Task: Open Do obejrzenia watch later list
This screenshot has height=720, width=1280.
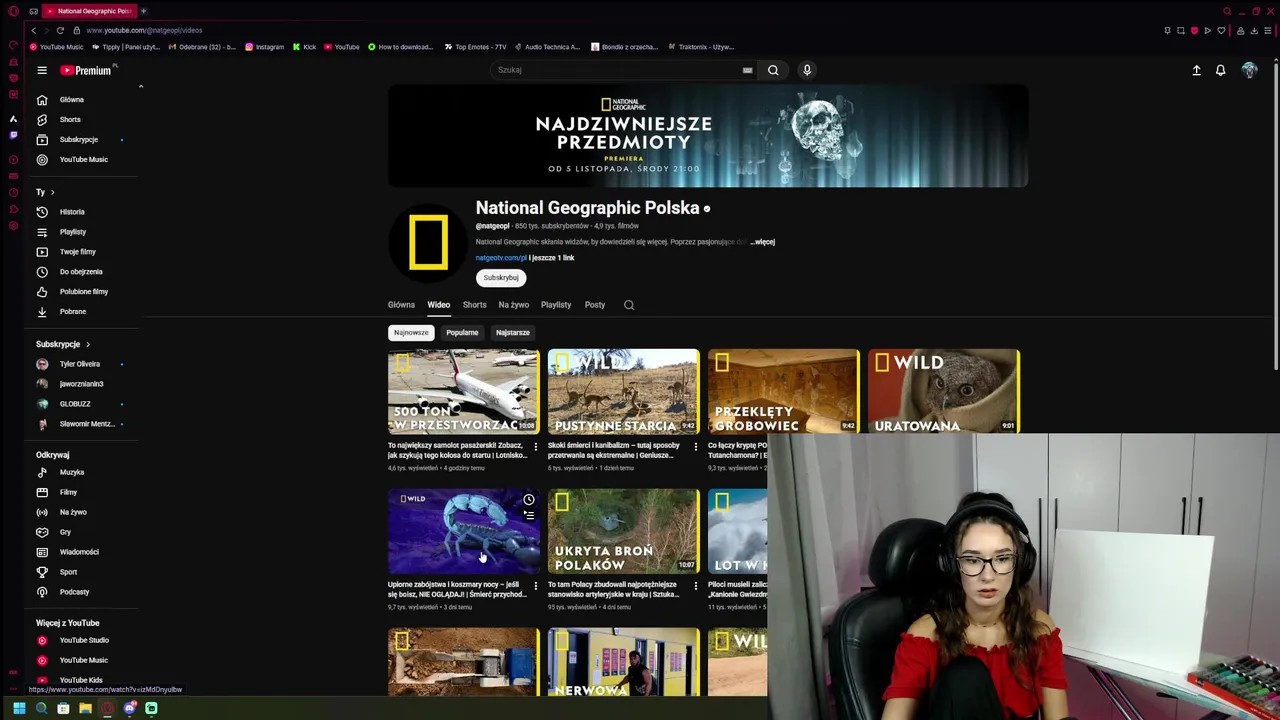Action: pos(80,272)
